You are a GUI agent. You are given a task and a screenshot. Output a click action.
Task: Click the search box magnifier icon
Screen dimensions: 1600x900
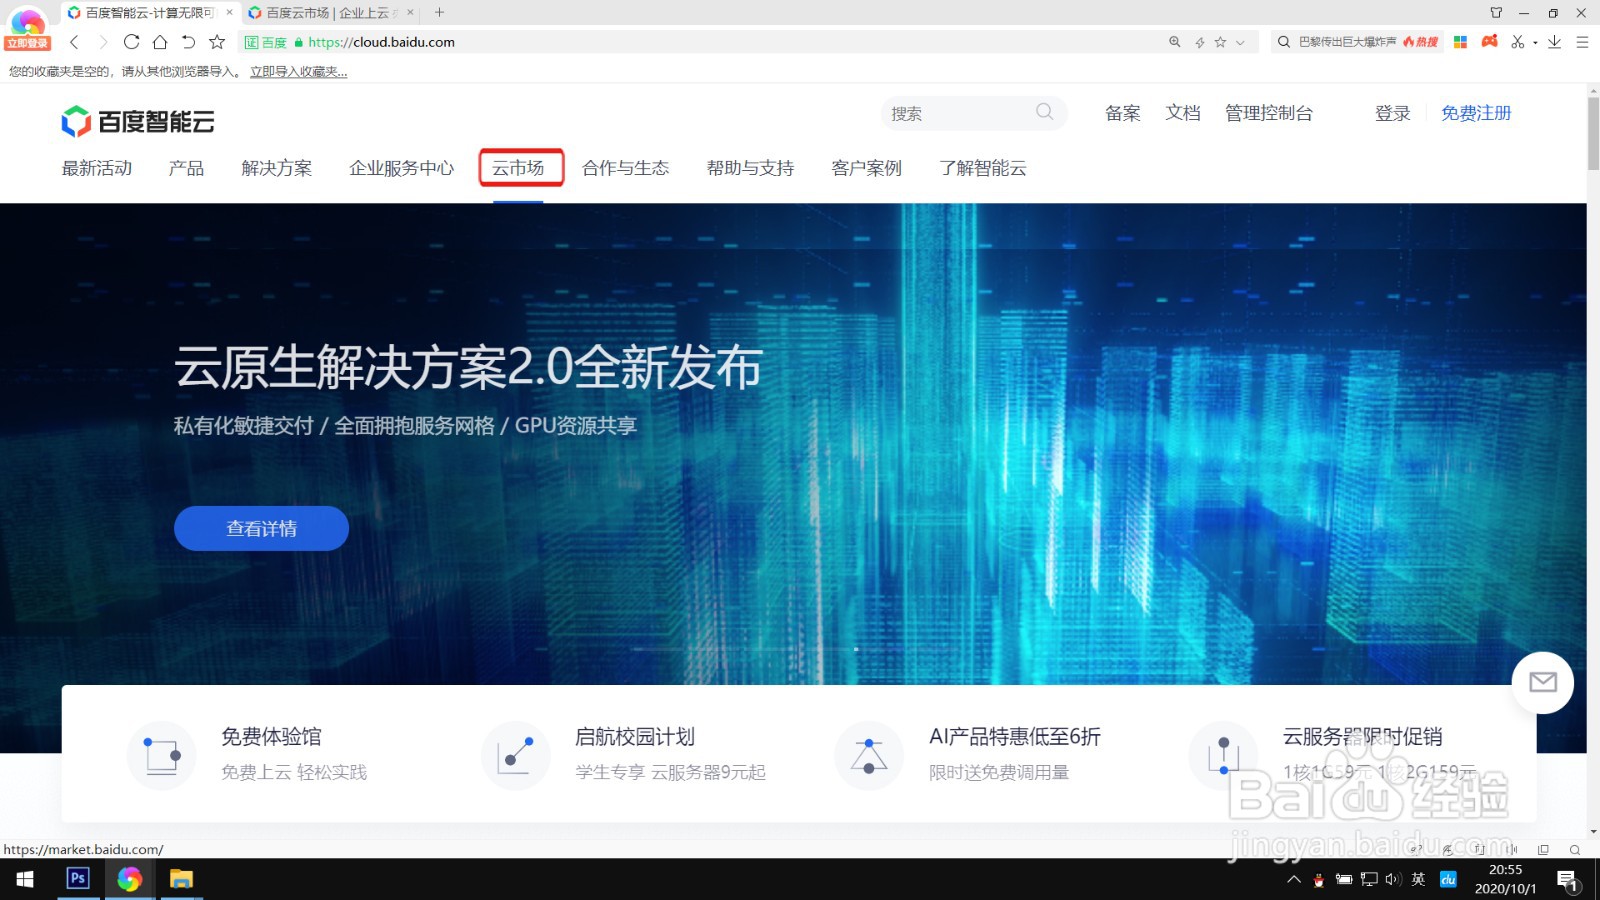[1284, 42]
